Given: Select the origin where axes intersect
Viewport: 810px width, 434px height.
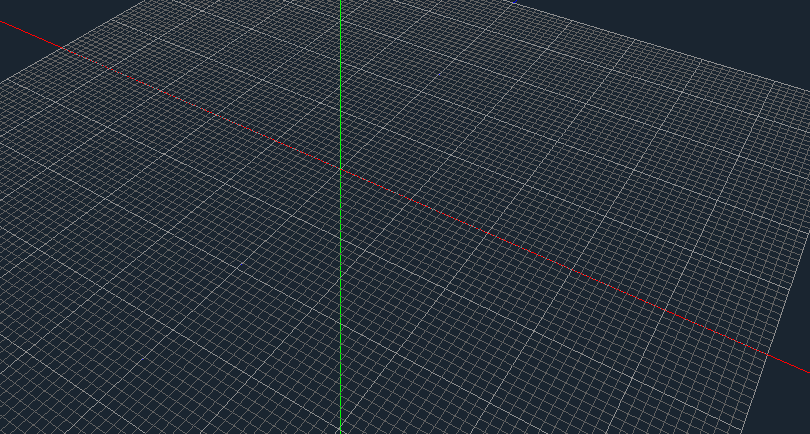Looking at the screenshot, I should [x=340, y=168].
